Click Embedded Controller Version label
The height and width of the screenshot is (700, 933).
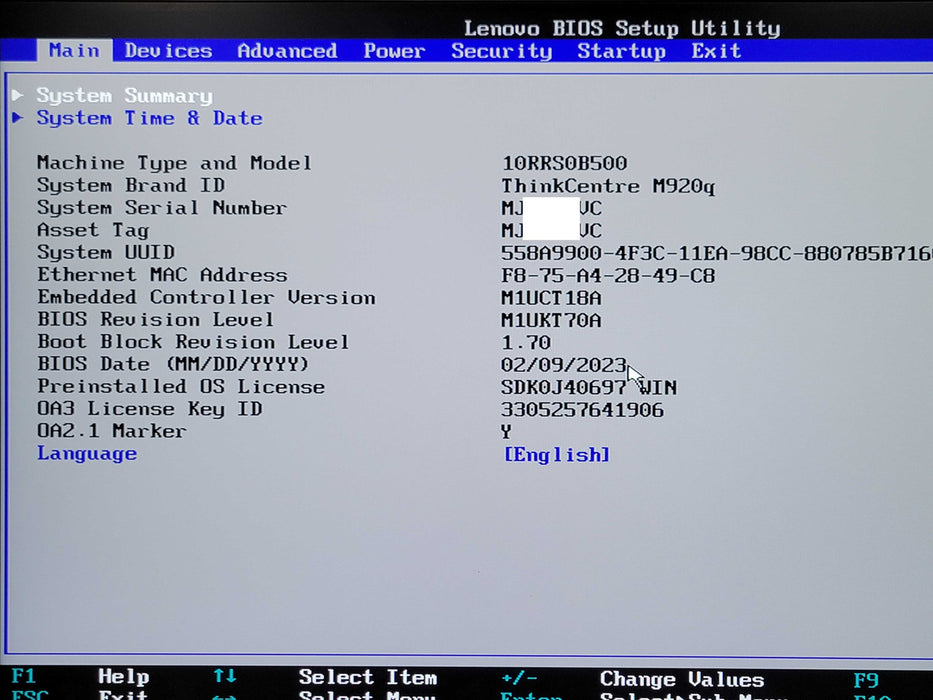pyautogui.click(x=206, y=297)
